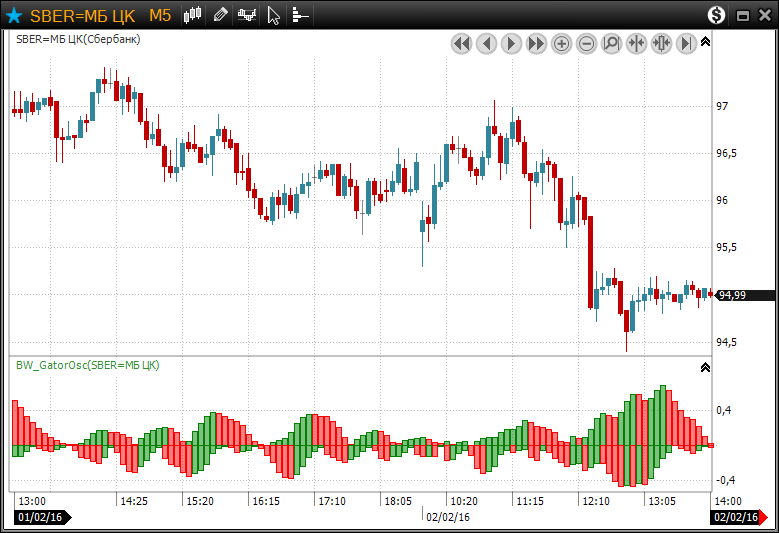
Task: Click the blue star favorite icon
Action: (14, 15)
